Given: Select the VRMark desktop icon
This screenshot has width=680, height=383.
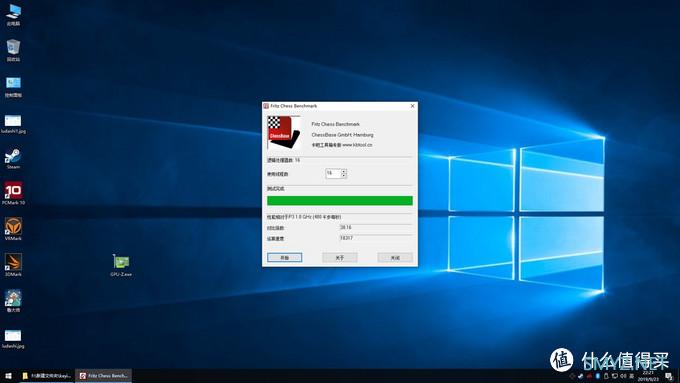Looking at the screenshot, I should 13,229.
